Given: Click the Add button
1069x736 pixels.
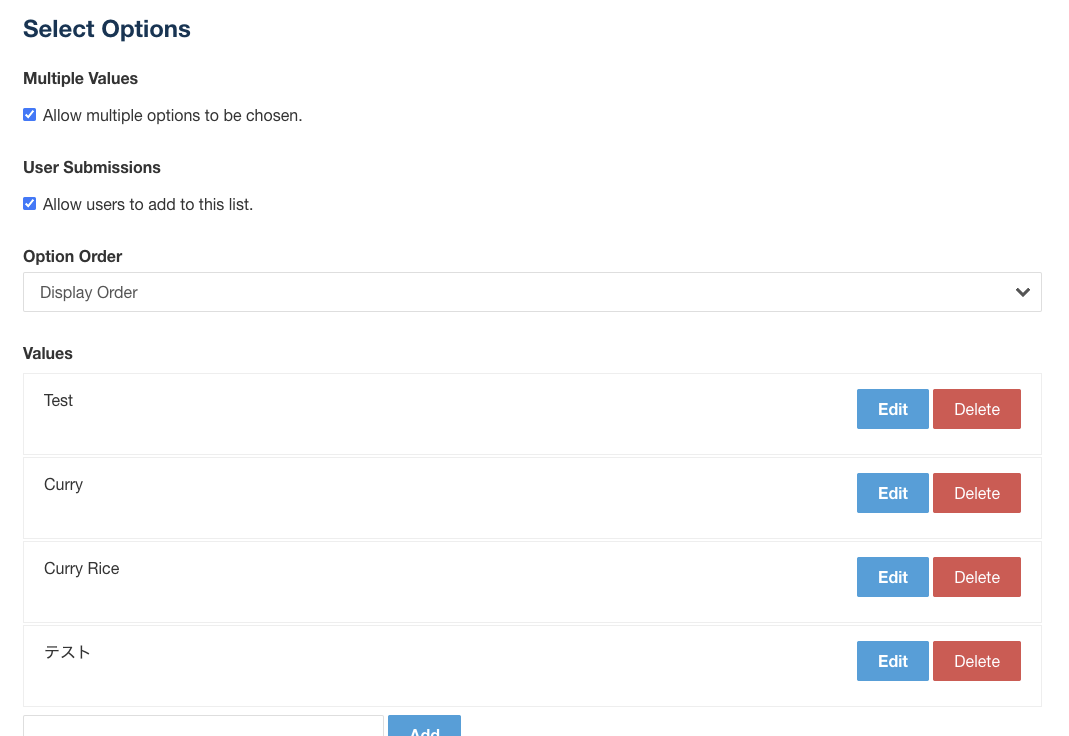Looking at the screenshot, I should tap(424, 729).
